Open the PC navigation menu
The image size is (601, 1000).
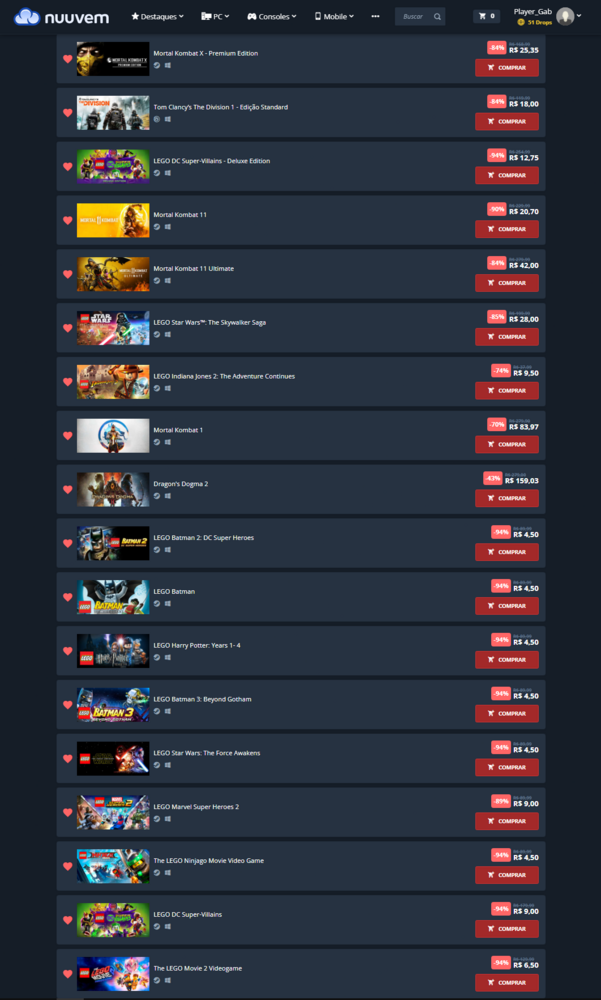(x=215, y=17)
